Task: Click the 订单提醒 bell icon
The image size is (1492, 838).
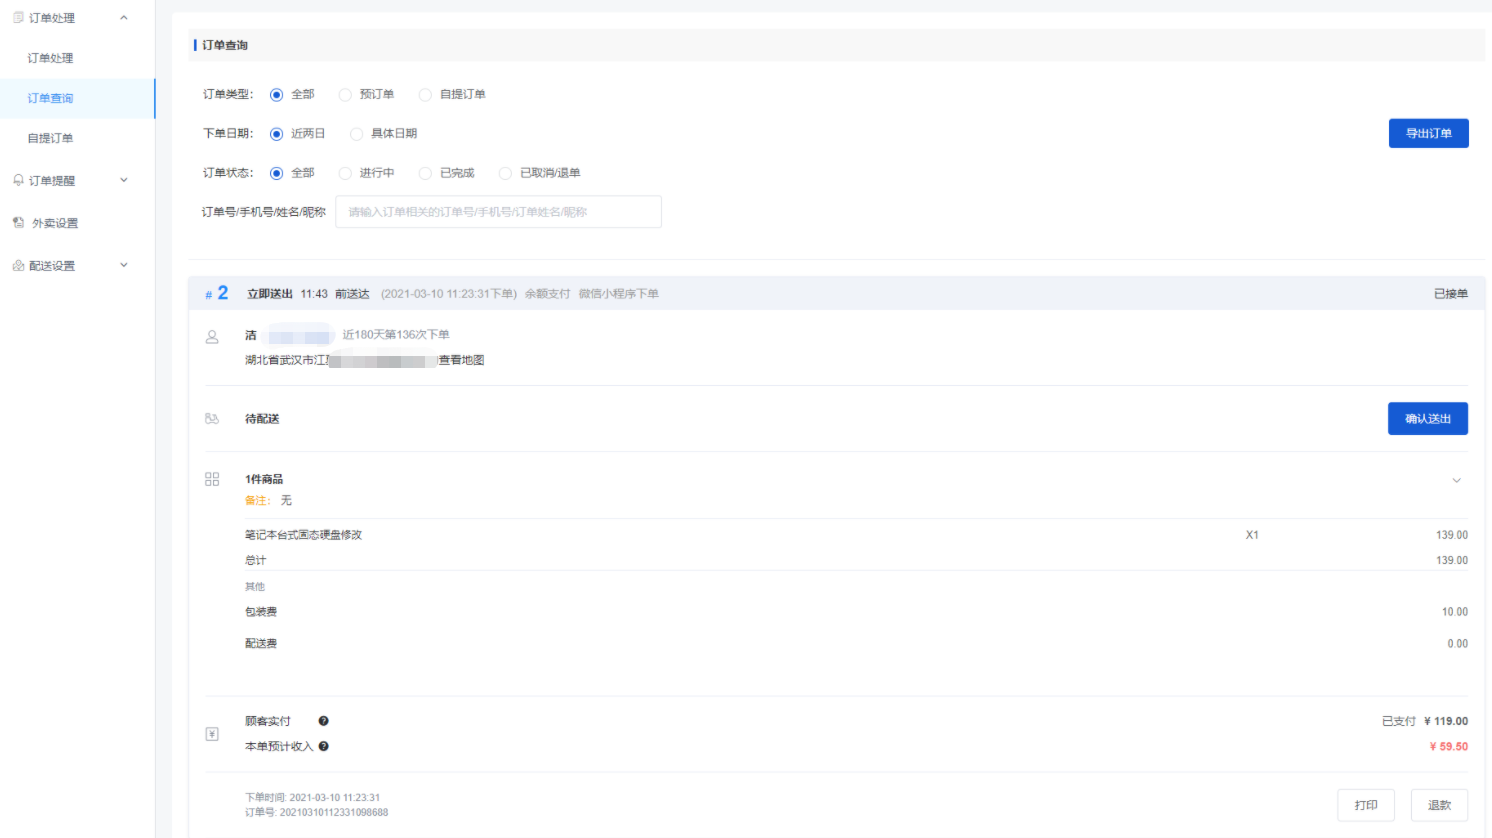Action: tap(18, 180)
